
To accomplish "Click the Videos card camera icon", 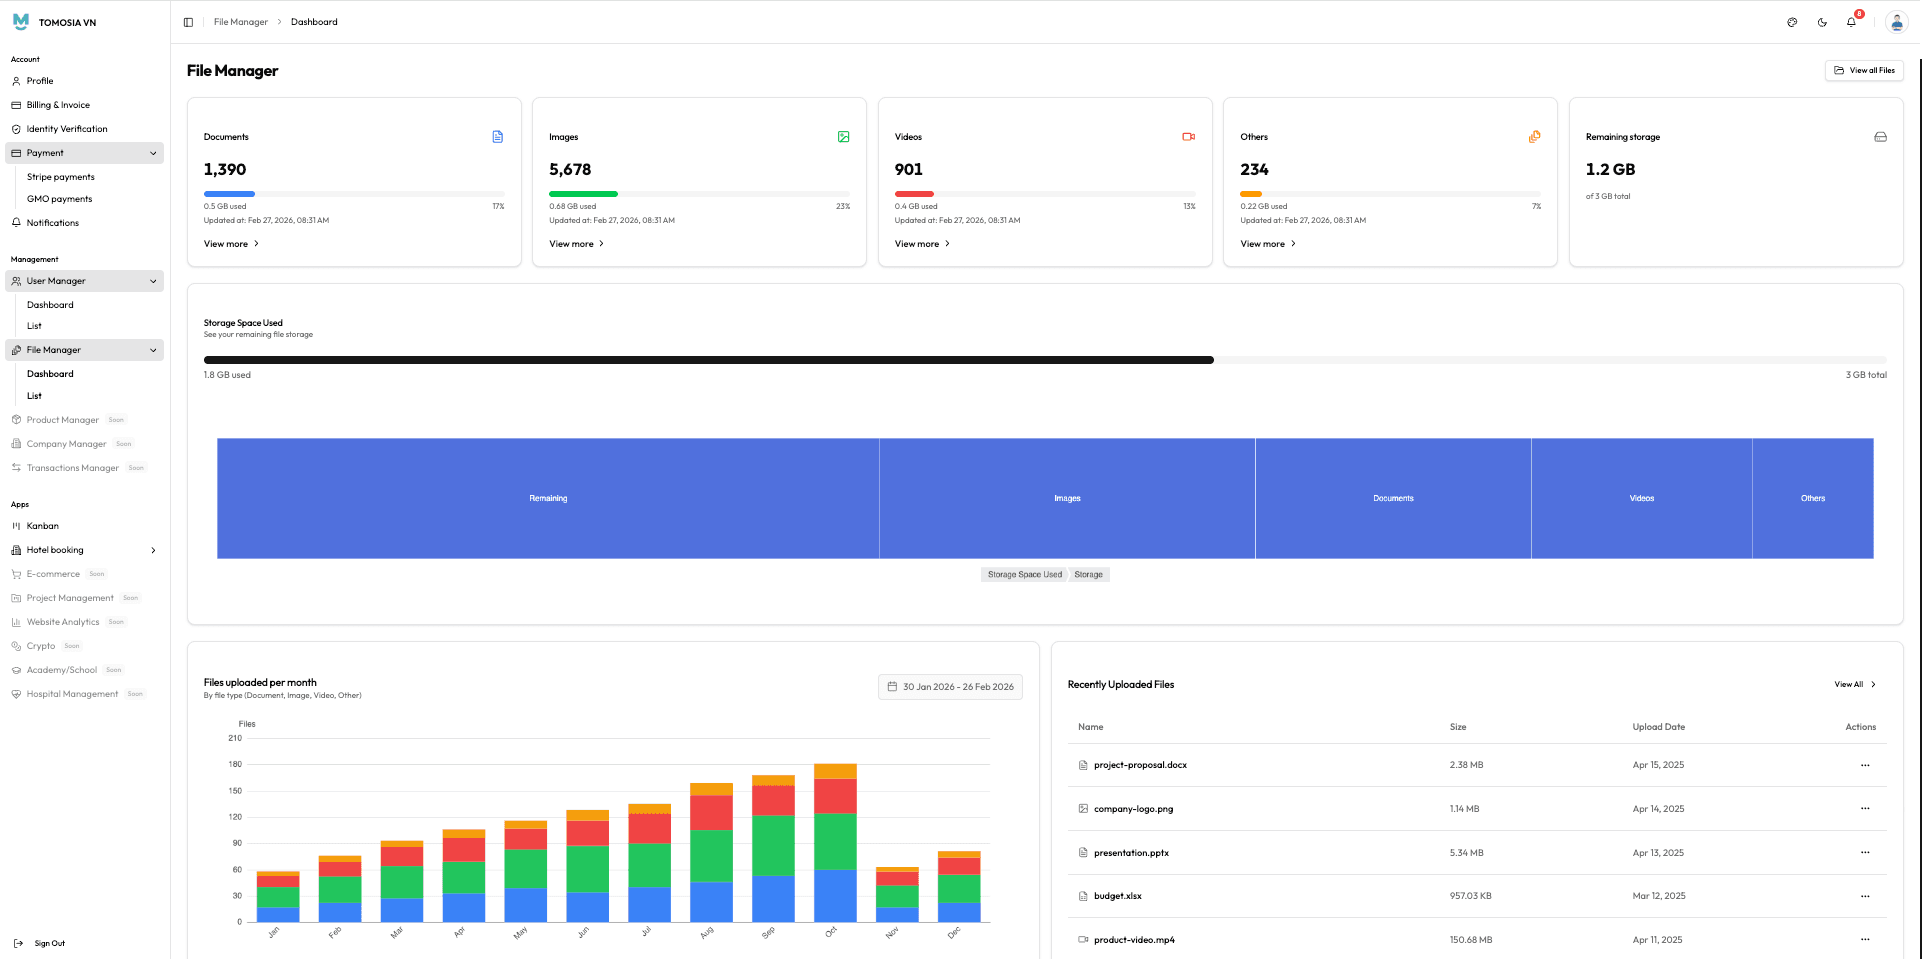I will click(1189, 137).
